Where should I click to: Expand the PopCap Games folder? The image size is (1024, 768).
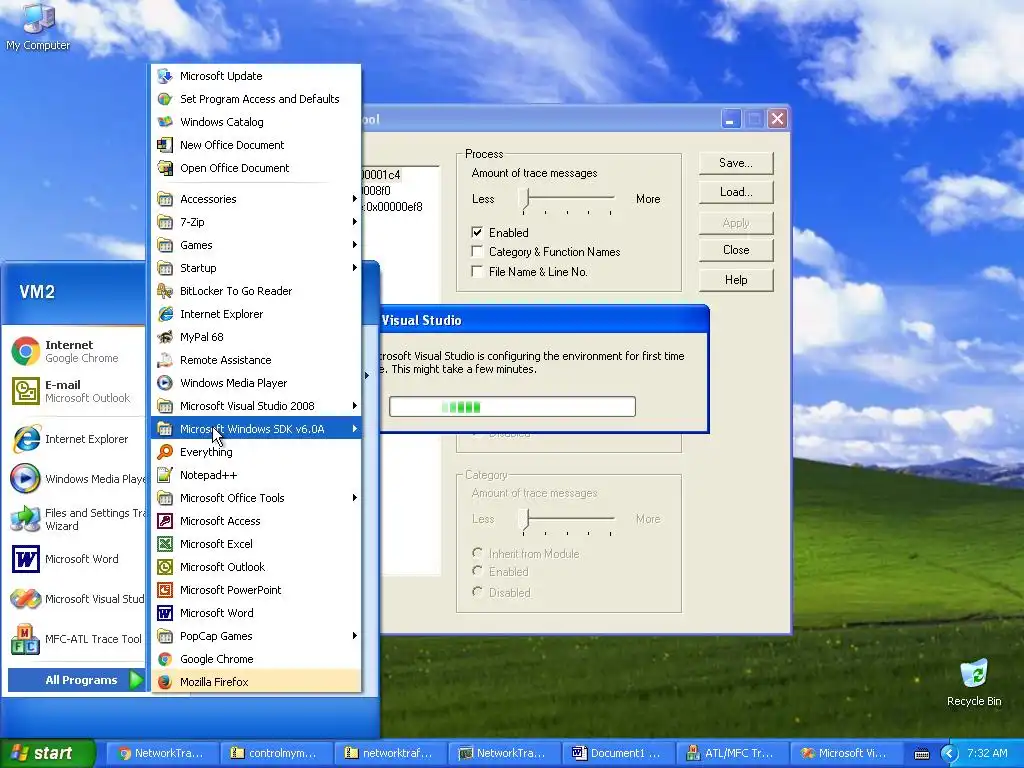tap(256, 635)
